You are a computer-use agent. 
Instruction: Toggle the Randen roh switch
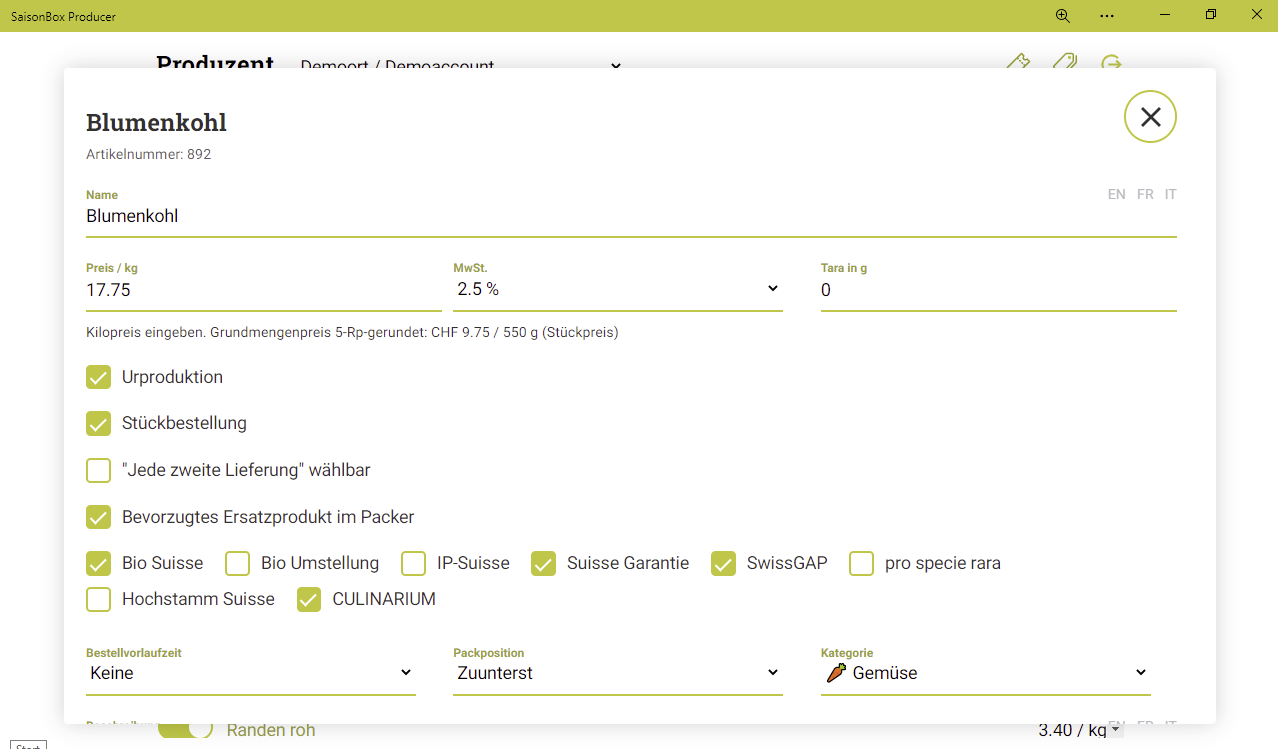[186, 730]
